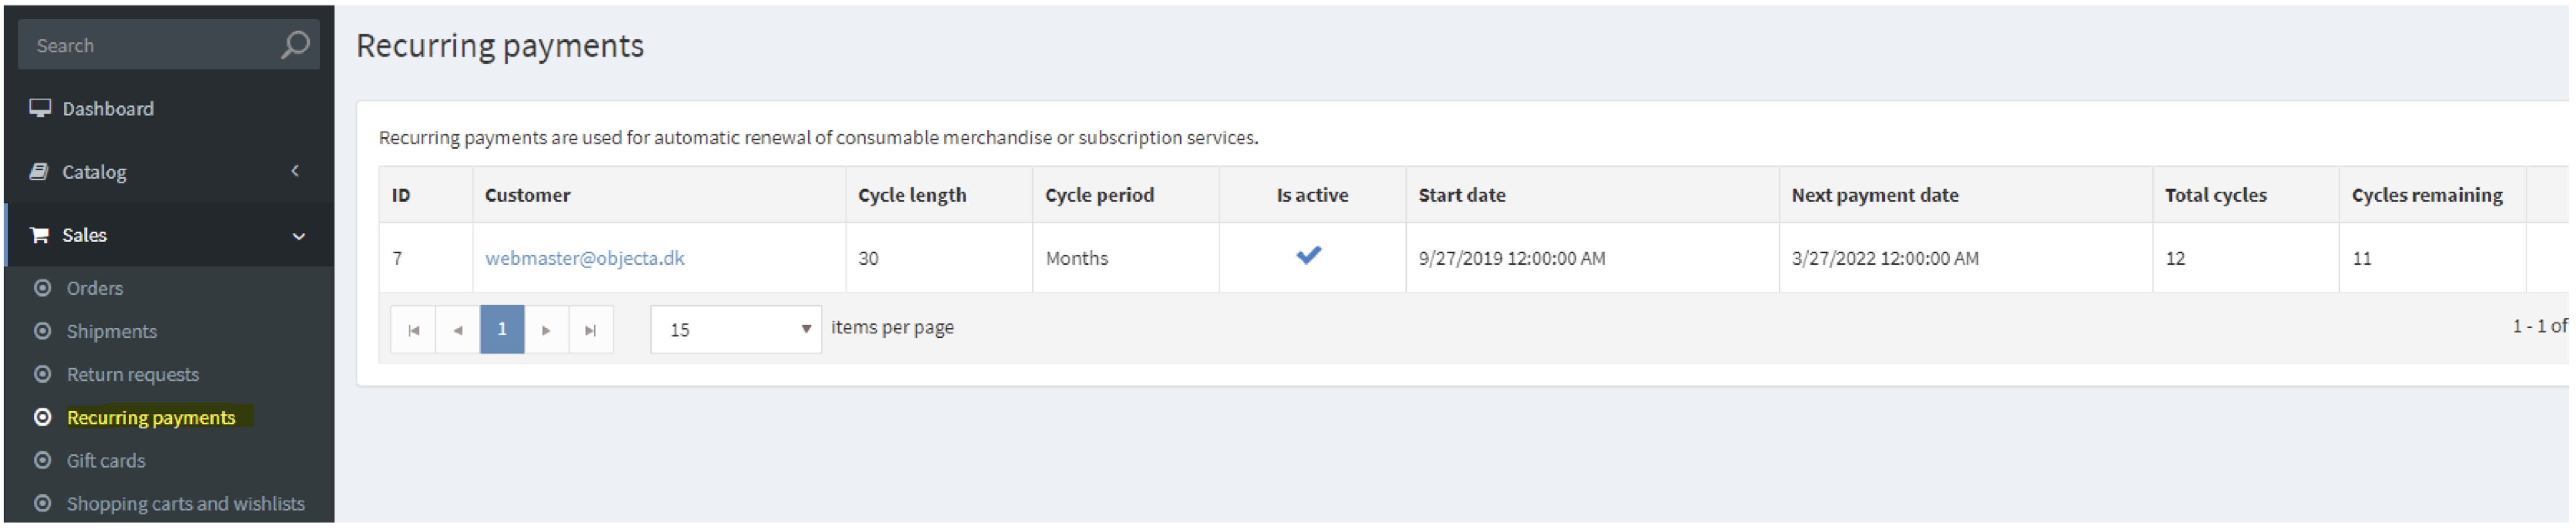The height and width of the screenshot is (528, 2576).
Task: Go to first page of results
Action: (x=413, y=330)
